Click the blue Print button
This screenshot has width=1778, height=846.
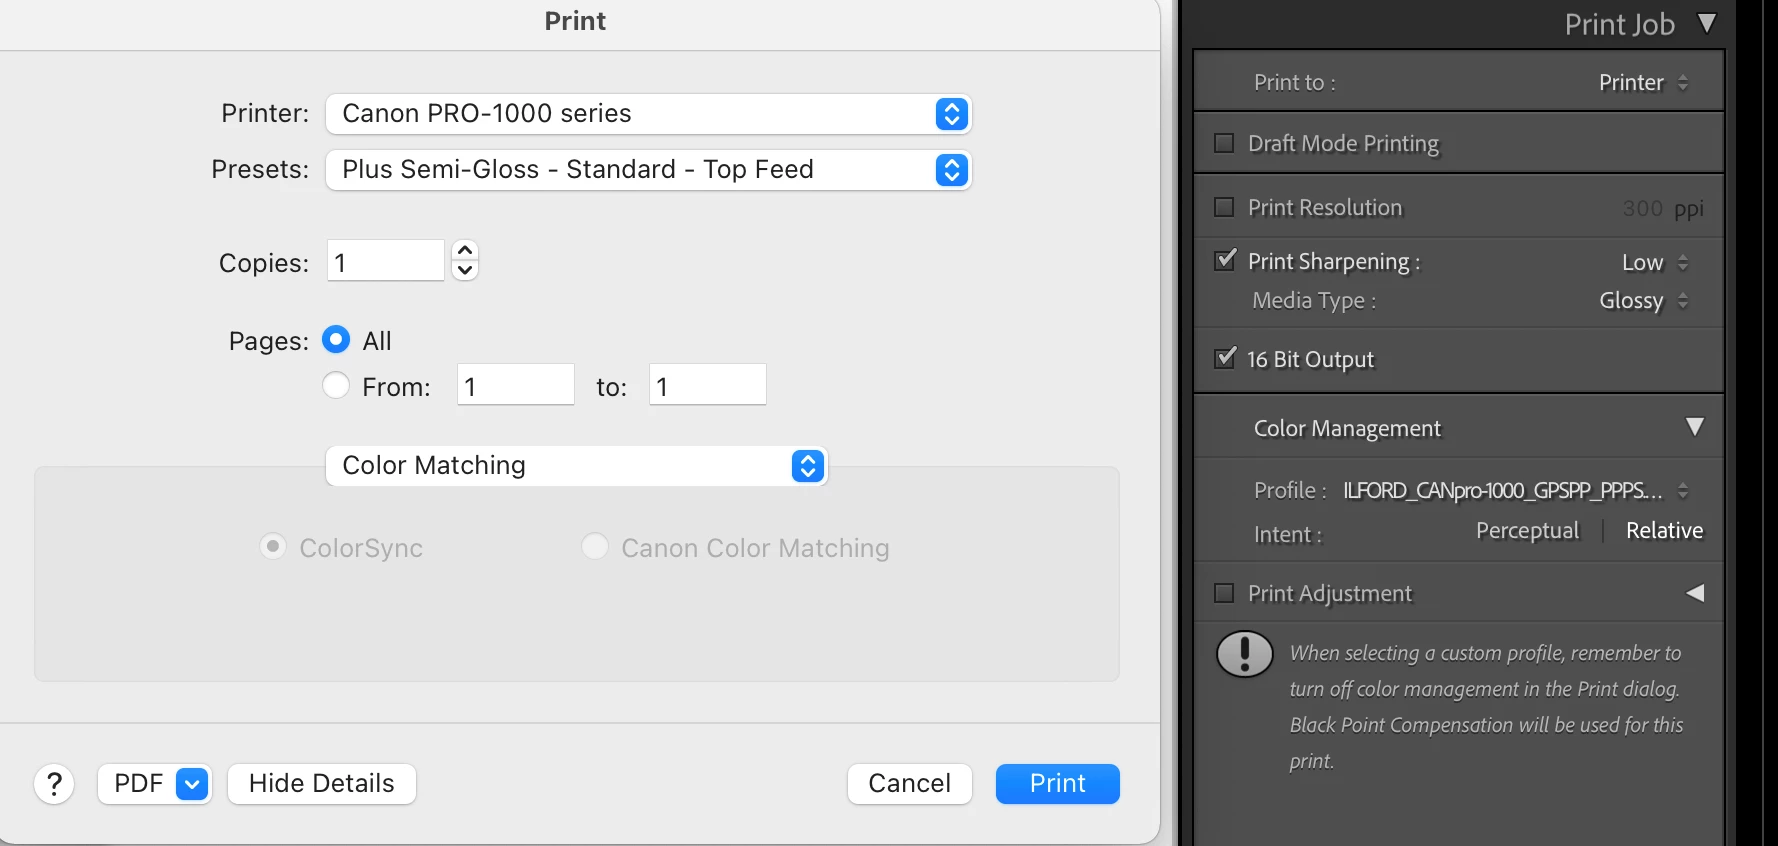point(1057,784)
